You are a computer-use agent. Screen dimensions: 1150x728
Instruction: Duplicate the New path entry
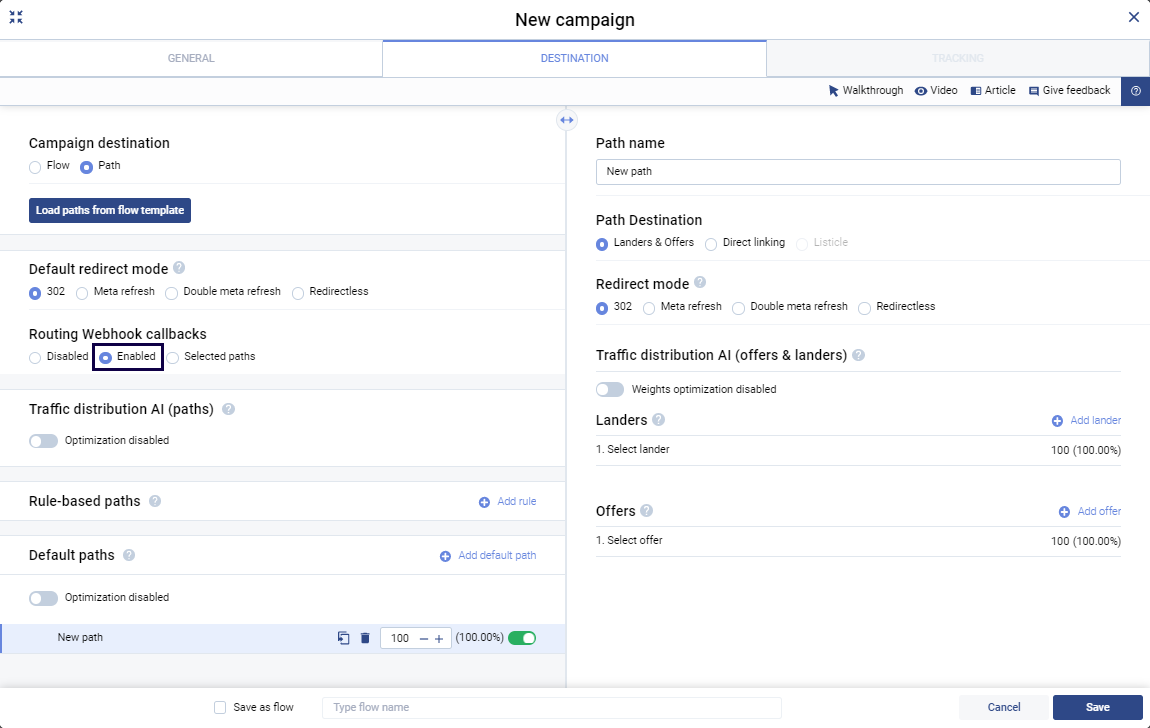[344, 638]
